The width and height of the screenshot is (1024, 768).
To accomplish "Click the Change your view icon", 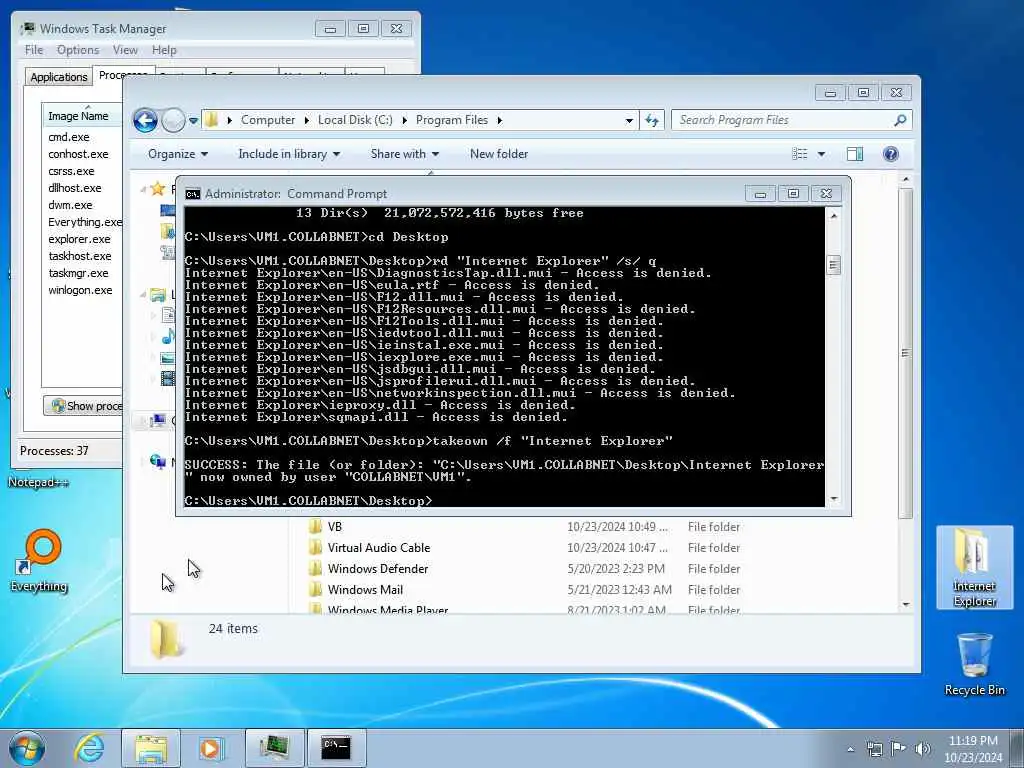I will (x=799, y=154).
